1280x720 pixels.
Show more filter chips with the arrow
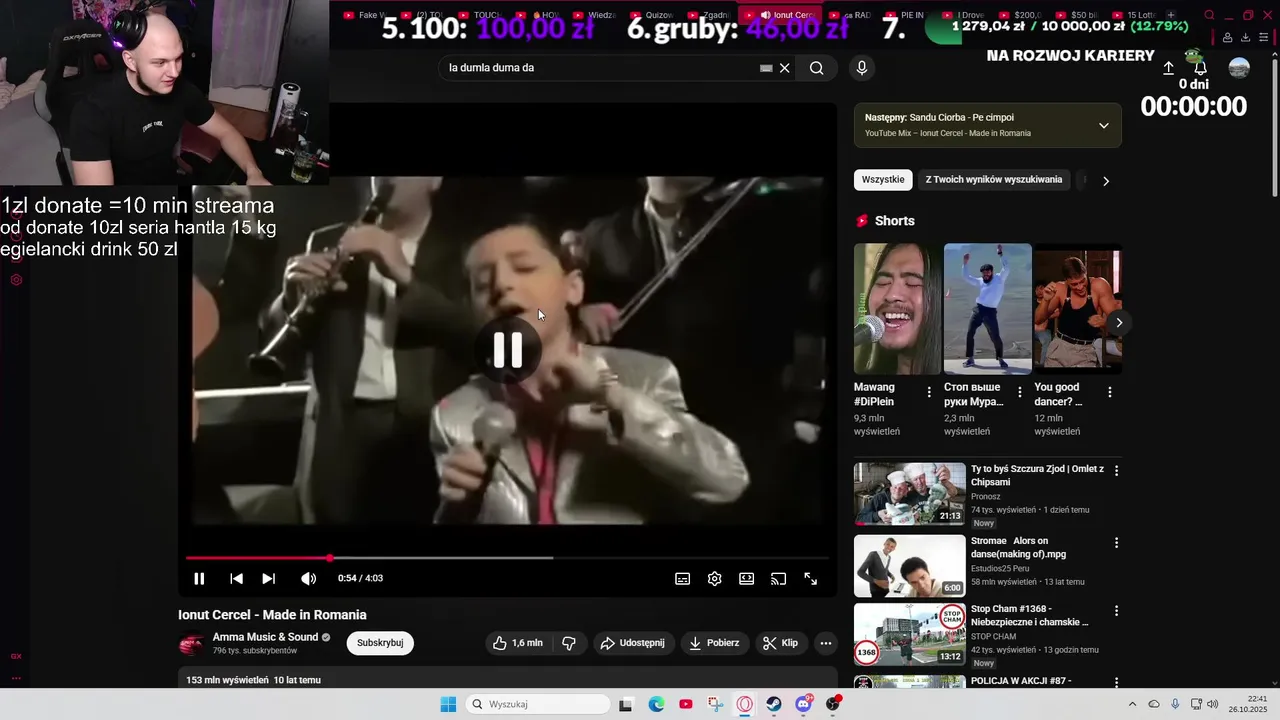coord(1106,181)
